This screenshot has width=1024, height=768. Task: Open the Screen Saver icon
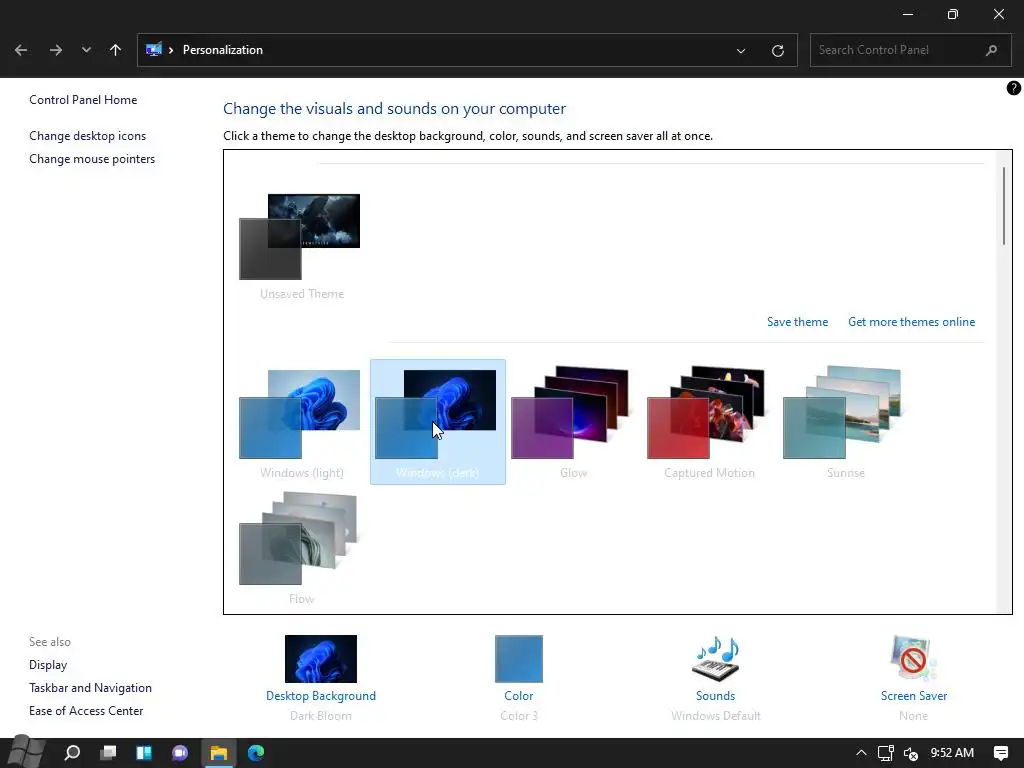pyautogui.click(x=913, y=659)
